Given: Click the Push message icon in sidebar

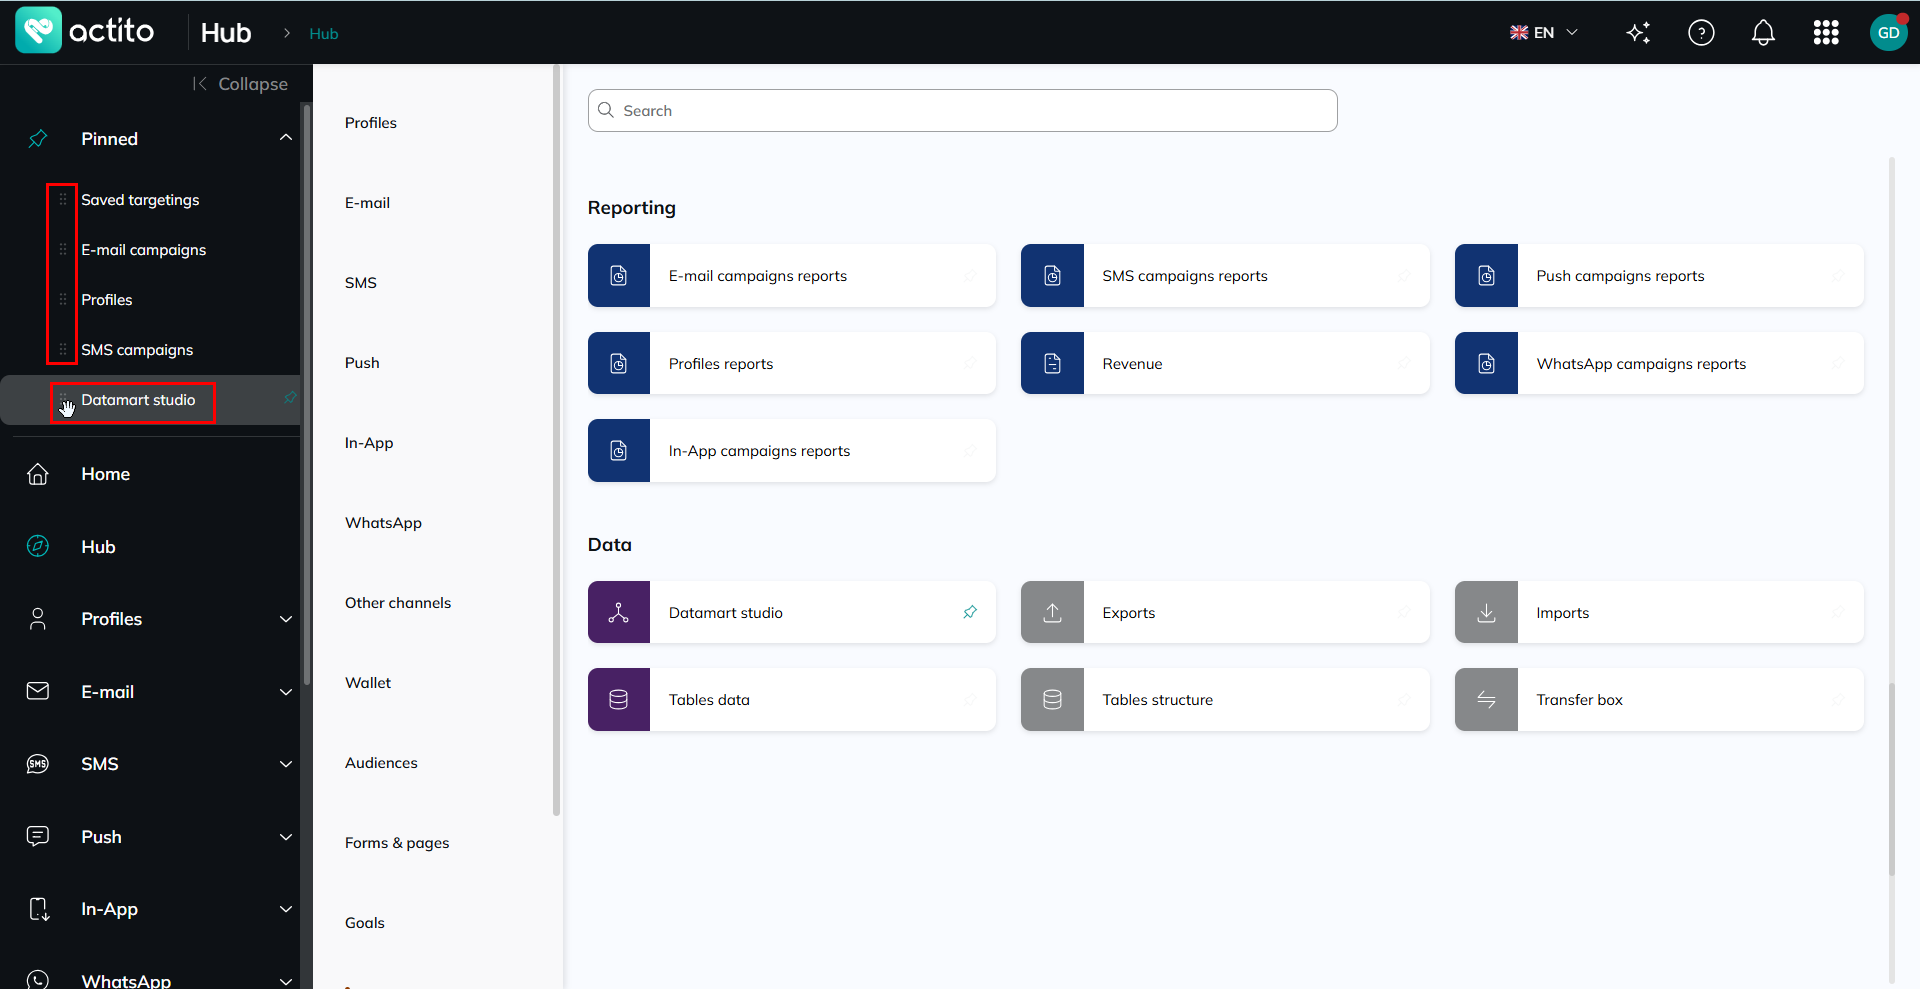Looking at the screenshot, I should point(38,836).
